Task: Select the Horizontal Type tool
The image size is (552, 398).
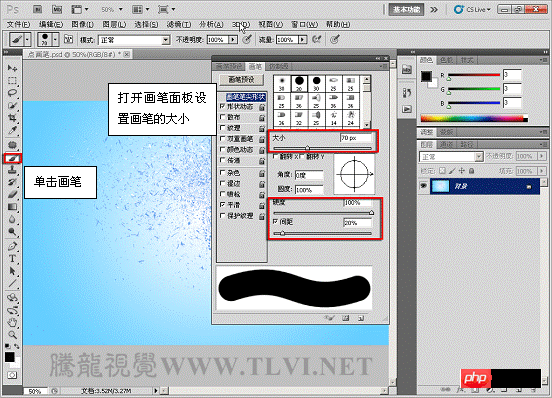Action: 12,259
